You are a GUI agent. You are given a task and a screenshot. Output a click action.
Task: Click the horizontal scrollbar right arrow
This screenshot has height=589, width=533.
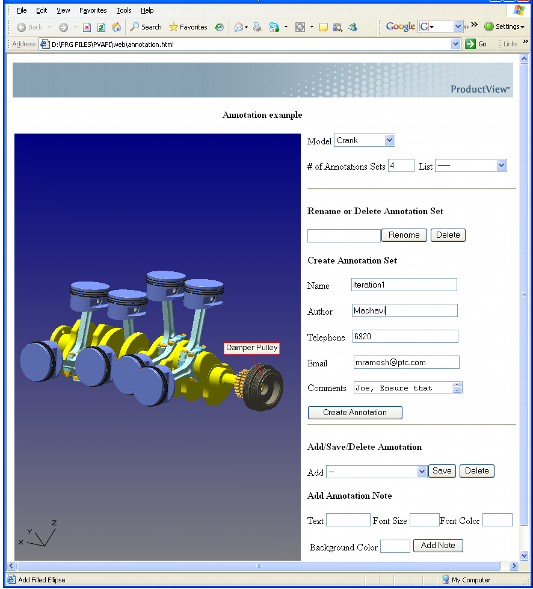pyautogui.click(x=514, y=565)
